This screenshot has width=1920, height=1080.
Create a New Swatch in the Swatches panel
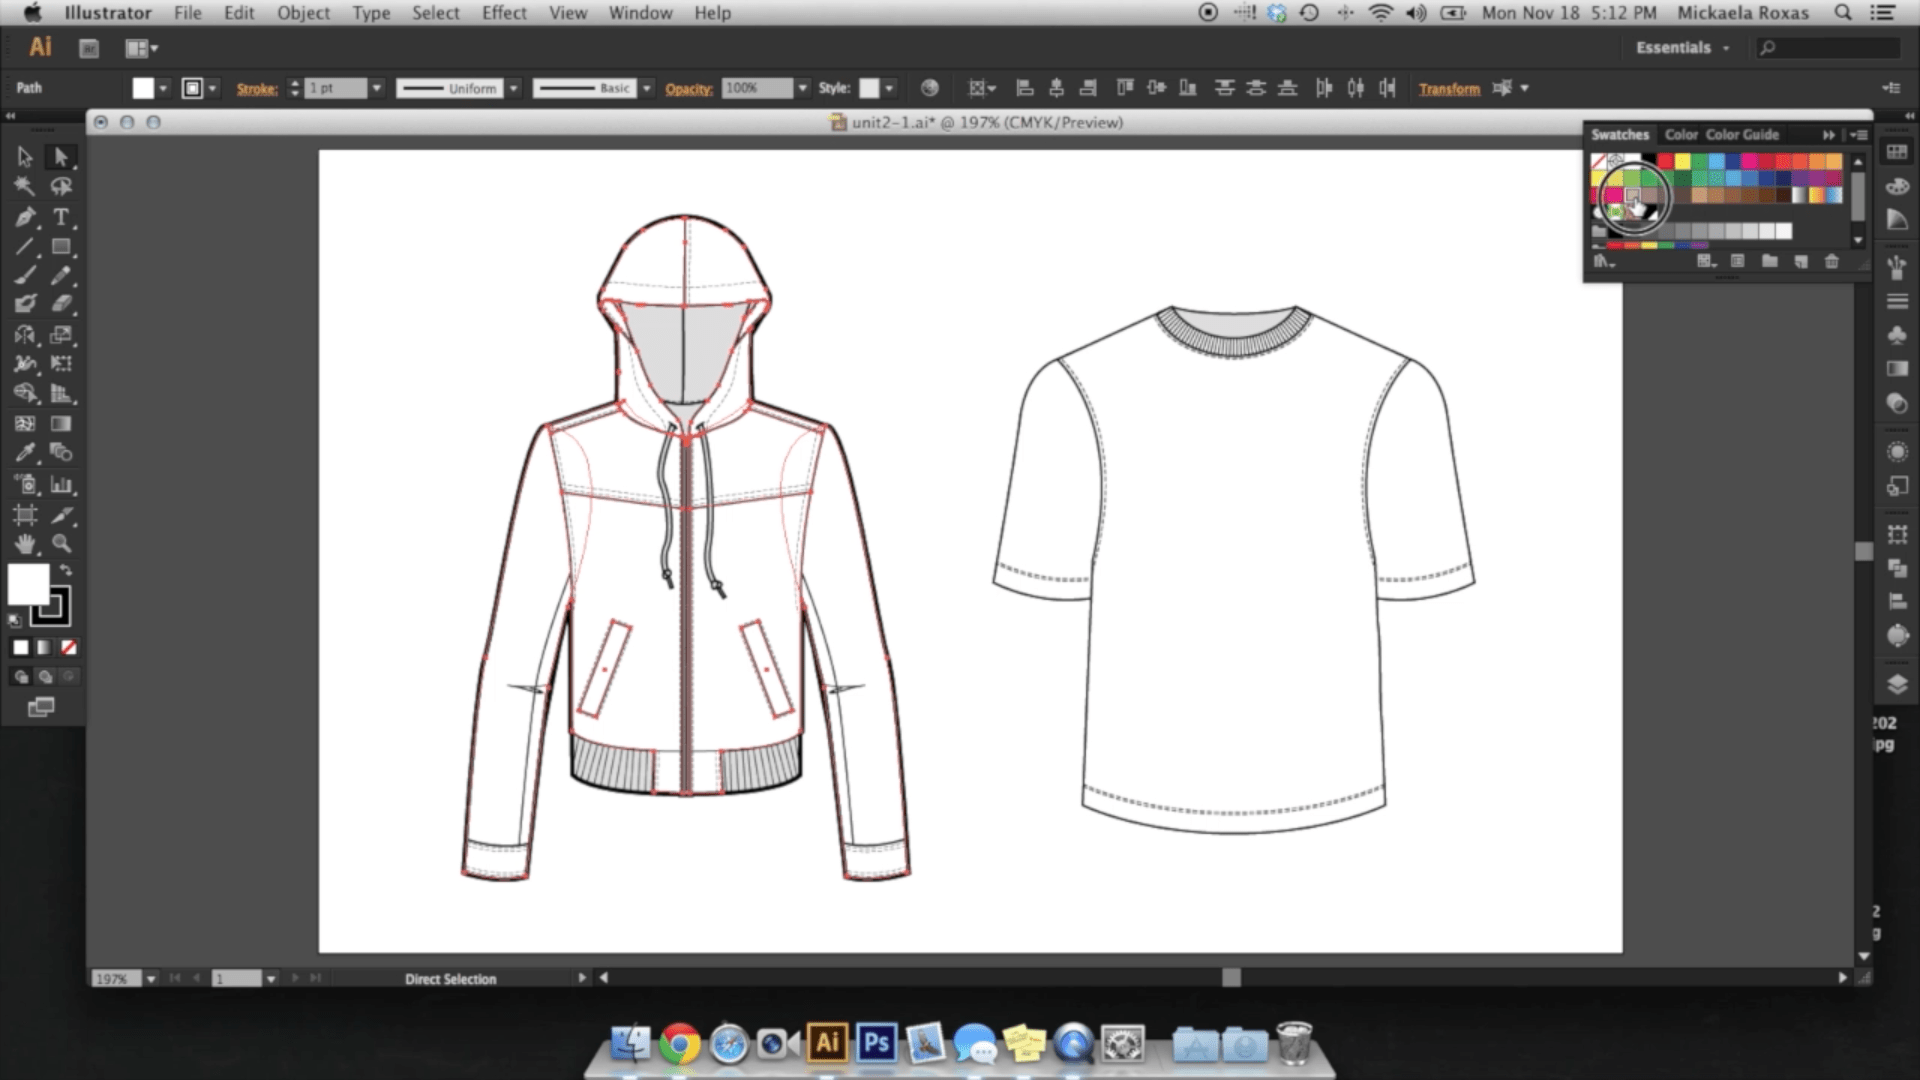click(1803, 262)
